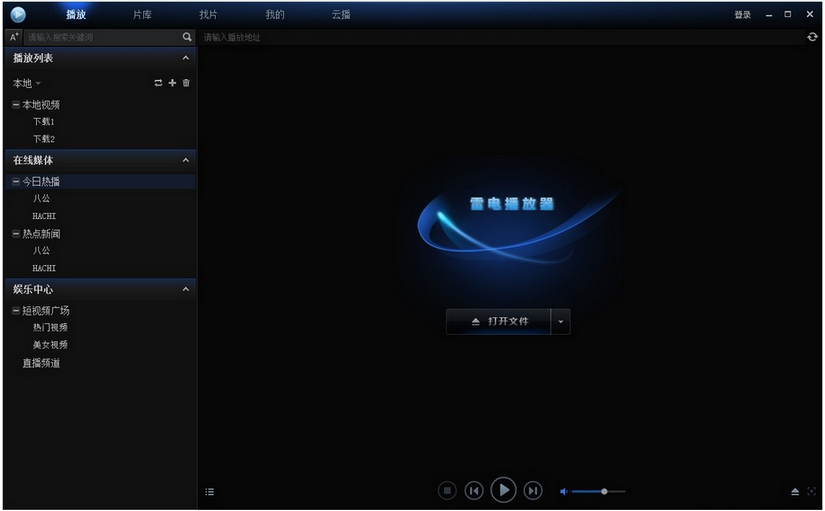This screenshot has width=825, height=511.
Task: Open the 本地 dropdown
Action: [27, 83]
